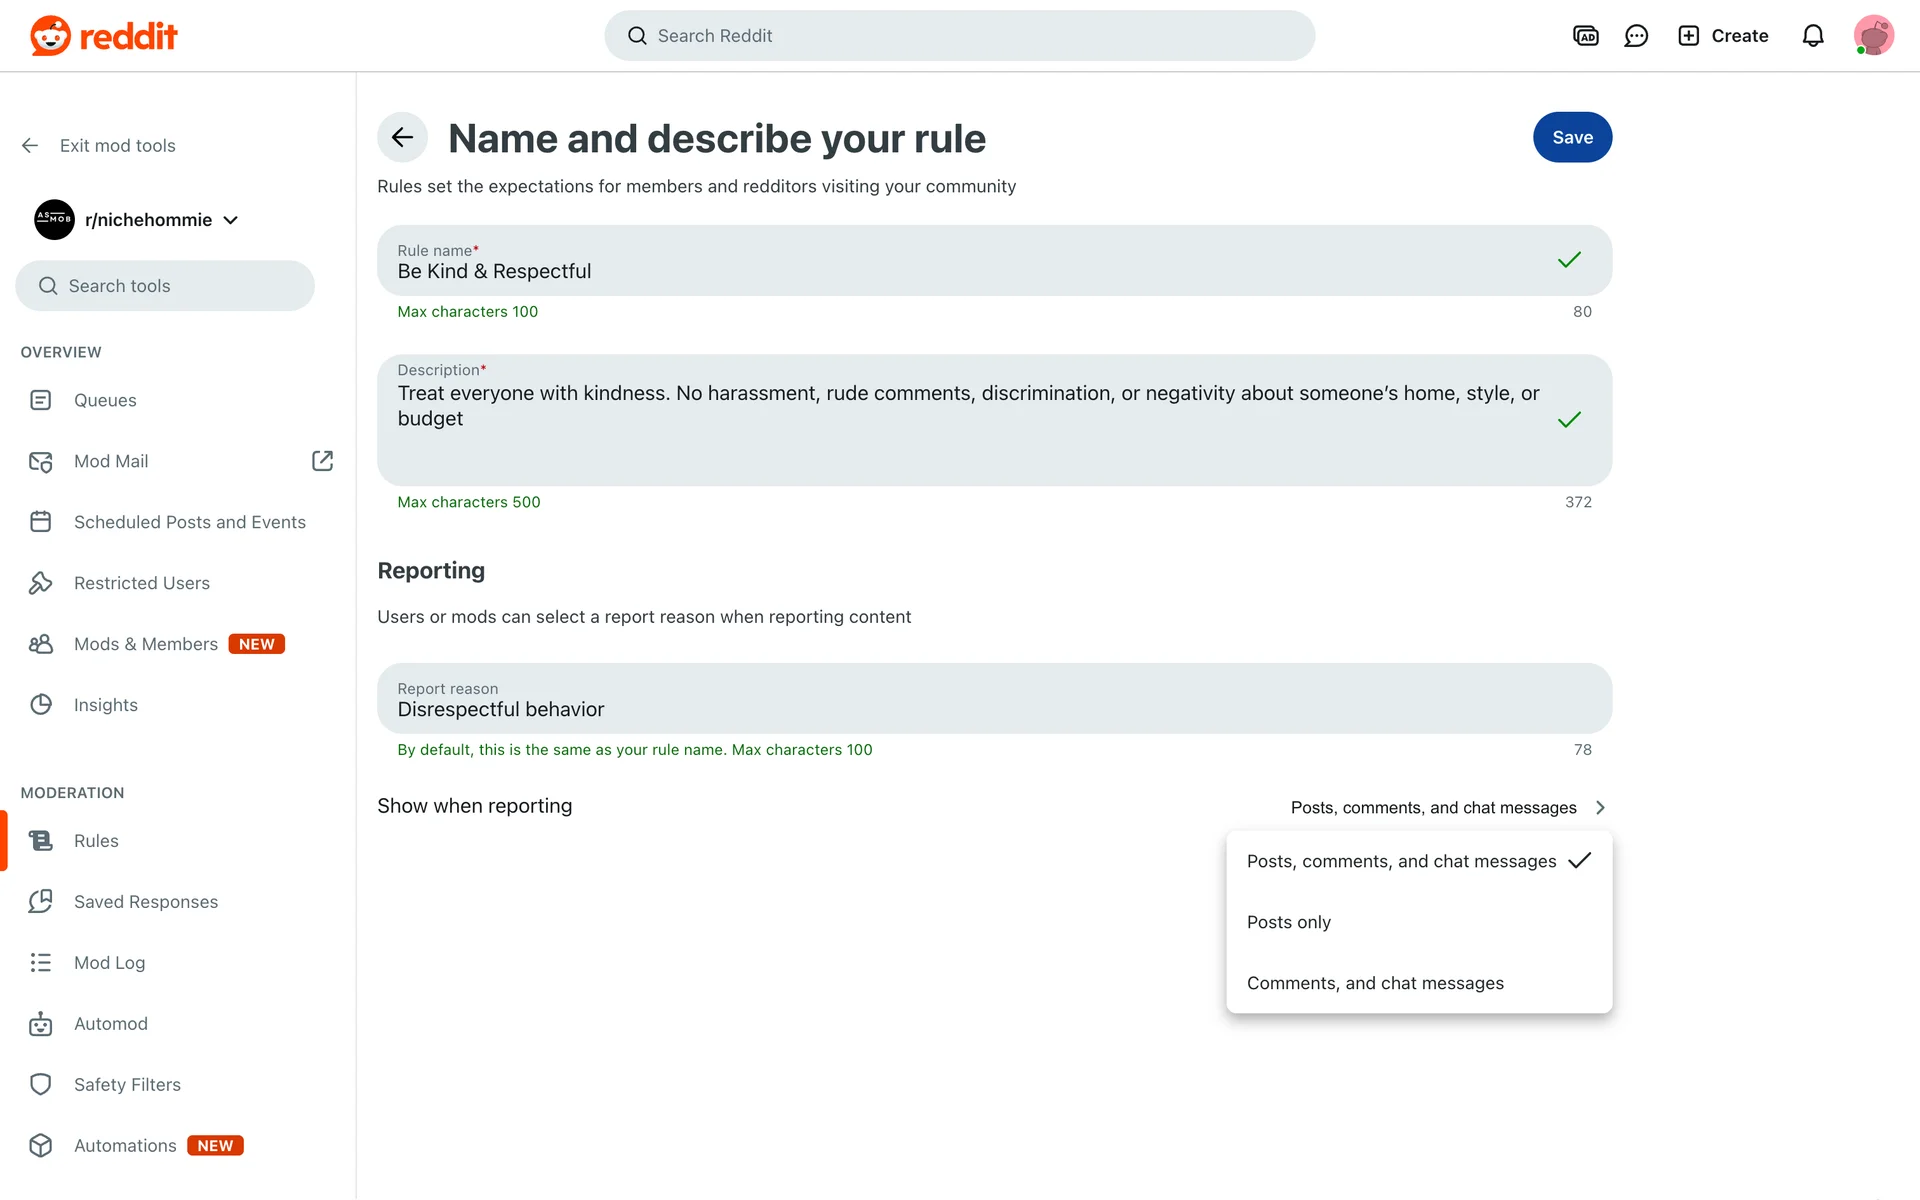Click Exit mod tools link
This screenshot has height=1200, width=1920.
117,146
